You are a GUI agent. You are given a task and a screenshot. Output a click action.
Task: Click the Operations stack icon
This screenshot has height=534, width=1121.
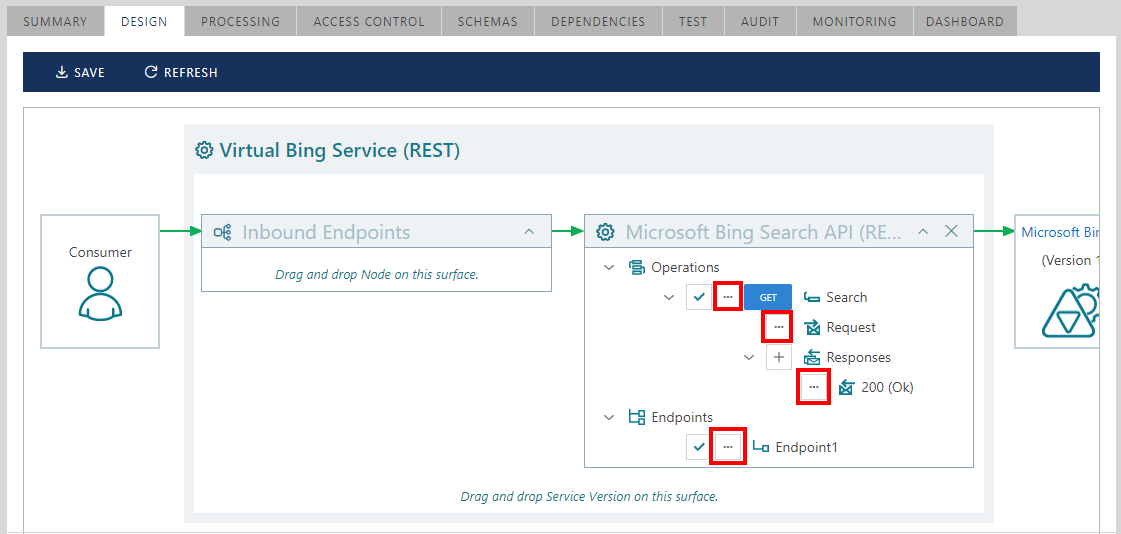click(636, 267)
